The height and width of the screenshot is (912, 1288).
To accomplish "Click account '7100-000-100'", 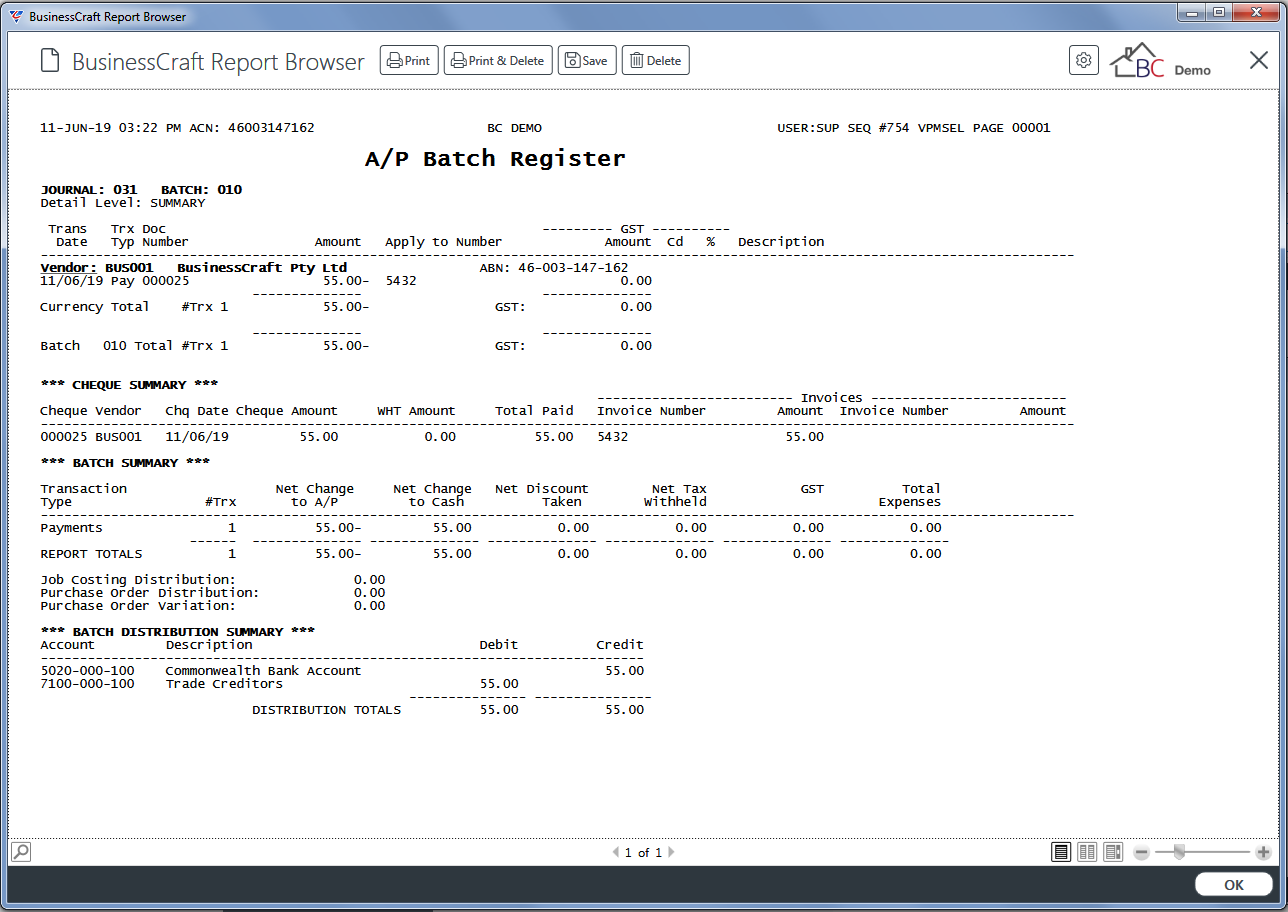I will (87, 684).
